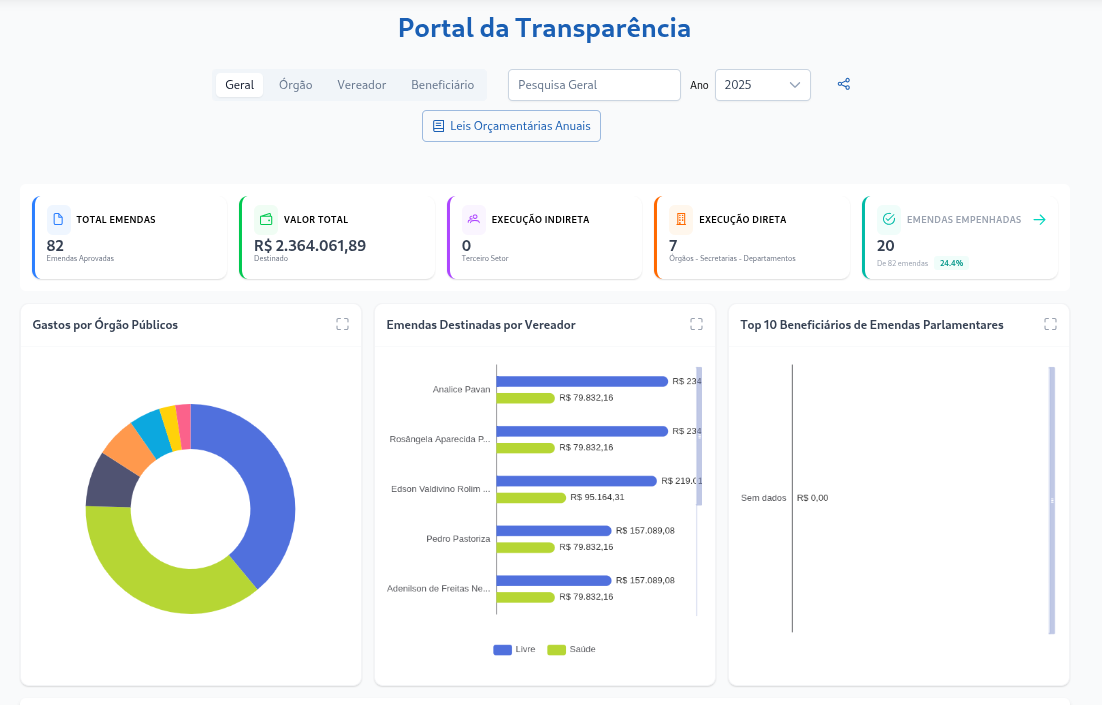Click the R$ 2.364.061,89 total value

click(x=310, y=246)
